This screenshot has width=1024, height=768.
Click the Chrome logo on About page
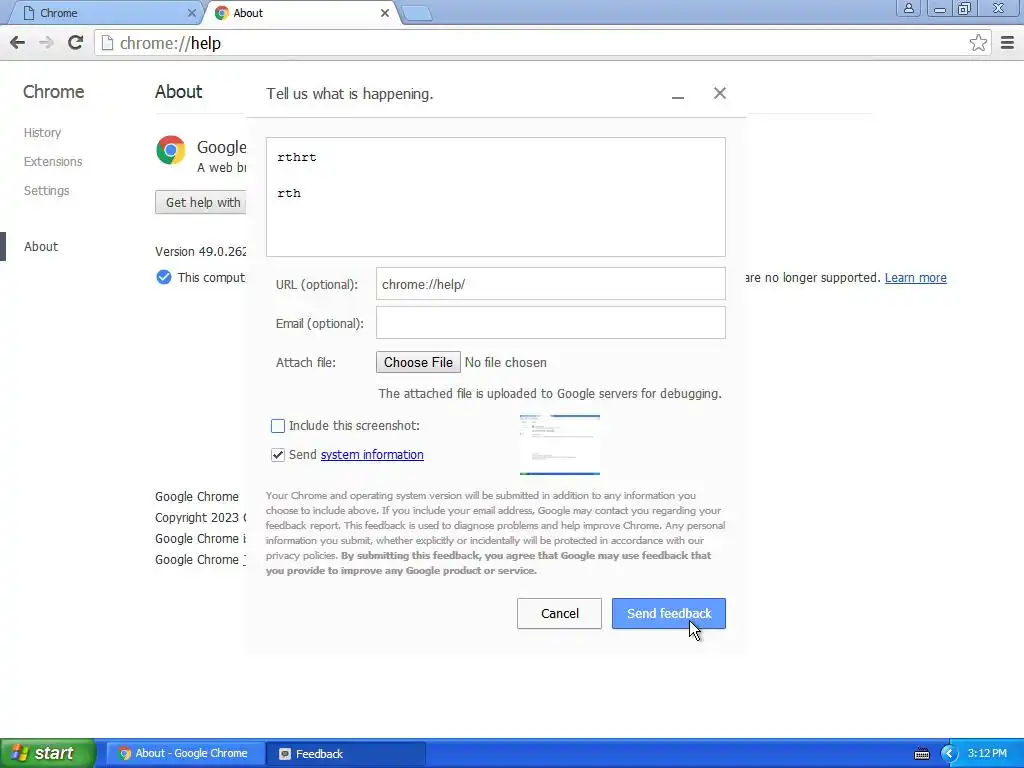[170, 150]
